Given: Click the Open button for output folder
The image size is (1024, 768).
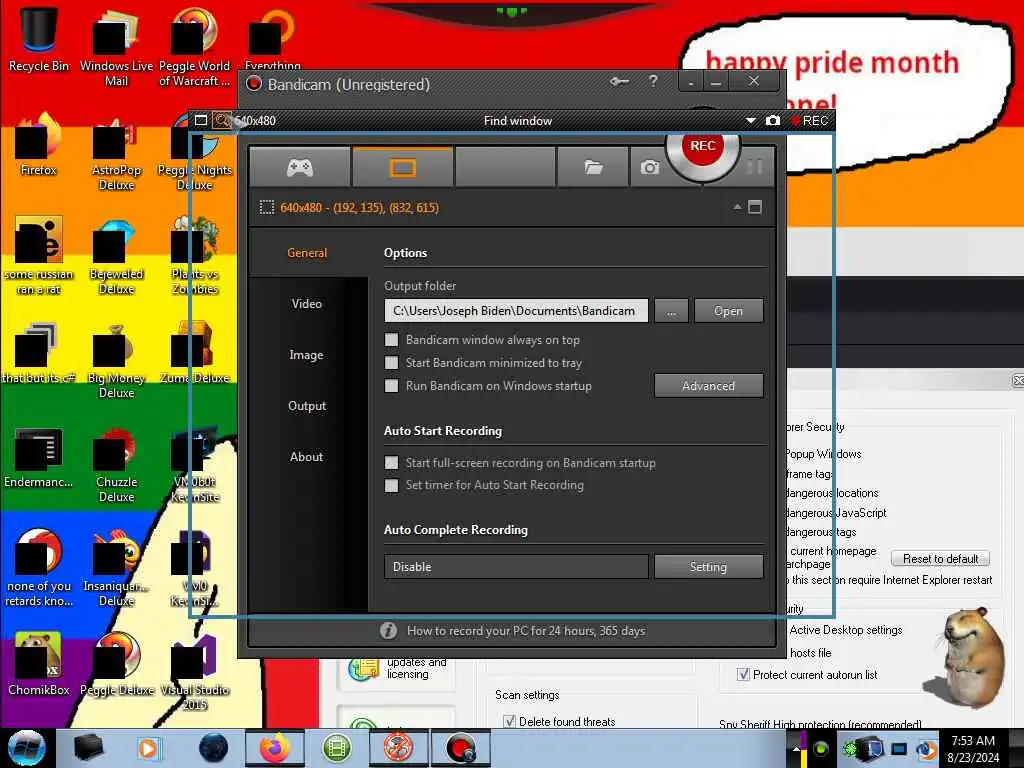Looking at the screenshot, I should [x=728, y=311].
